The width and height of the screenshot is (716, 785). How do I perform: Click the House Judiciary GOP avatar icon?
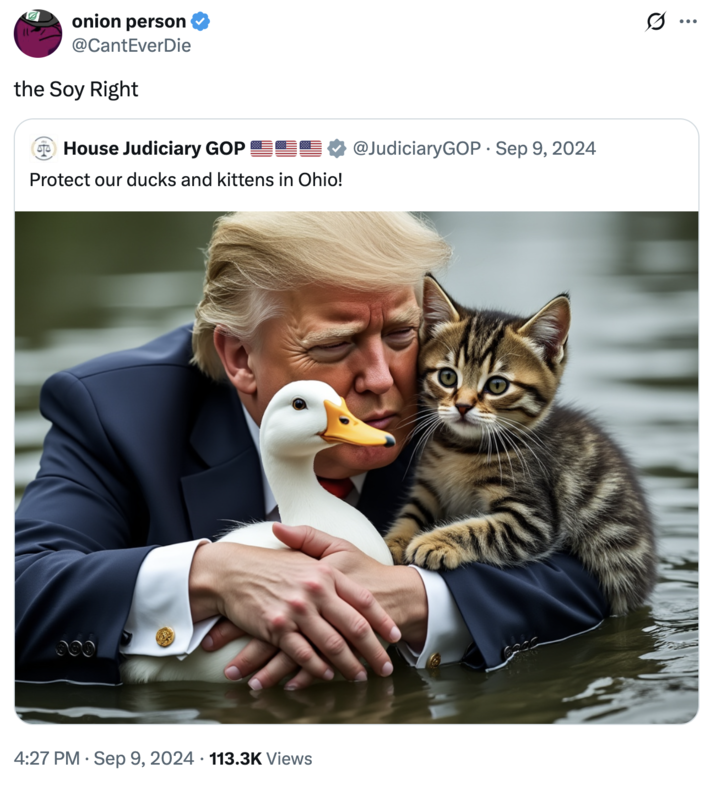point(44,149)
